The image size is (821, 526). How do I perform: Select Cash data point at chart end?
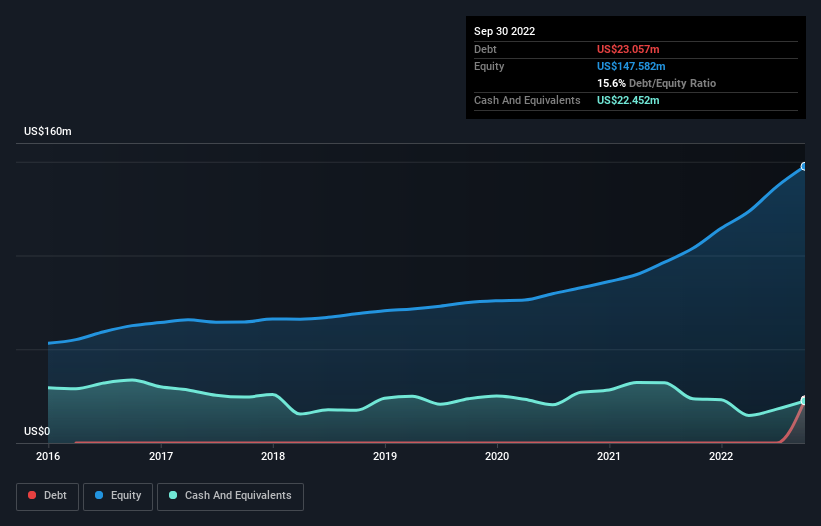point(804,400)
